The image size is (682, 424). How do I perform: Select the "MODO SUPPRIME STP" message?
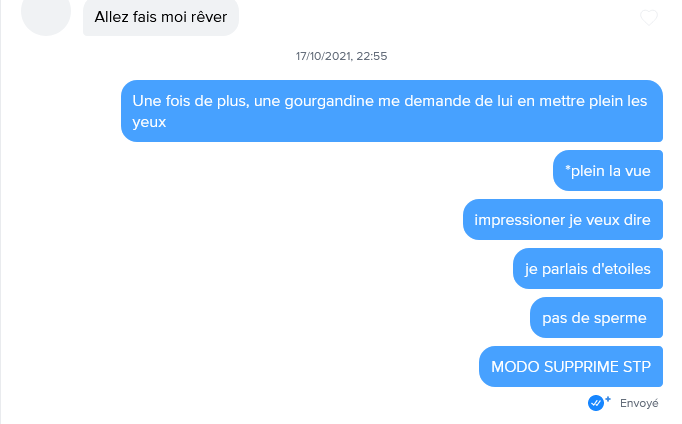coord(571,367)
